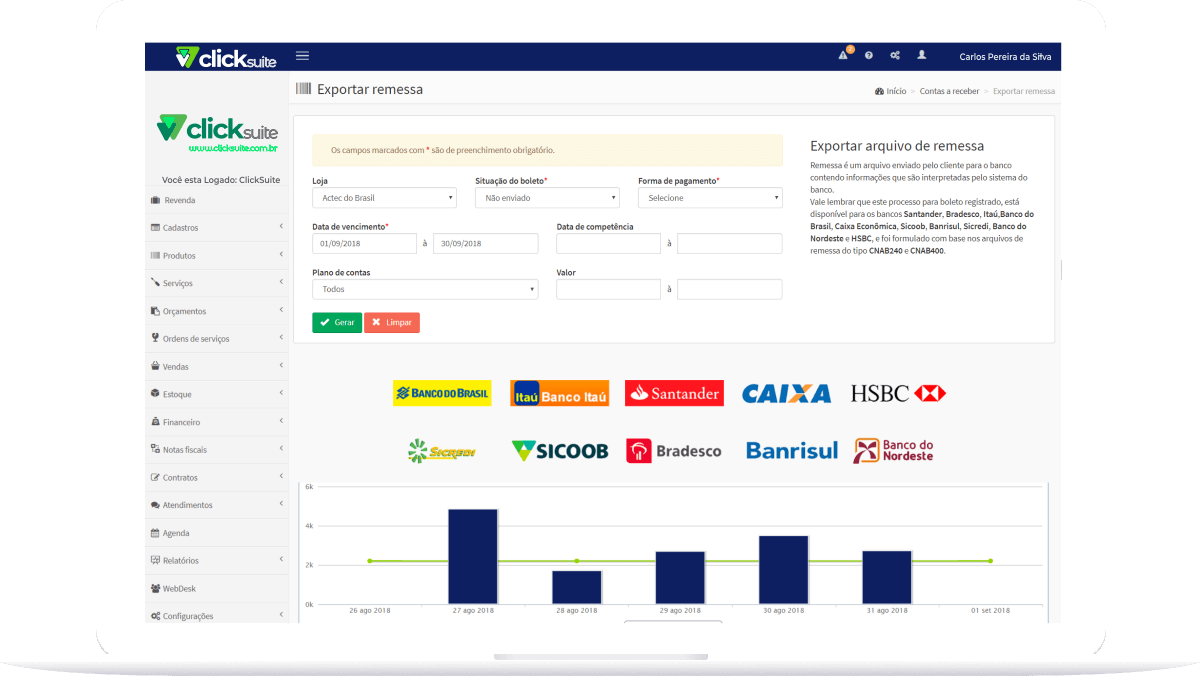Screen dimensions: 1200x676
Task: Open the help question mark icon
Action: point(869,56)
